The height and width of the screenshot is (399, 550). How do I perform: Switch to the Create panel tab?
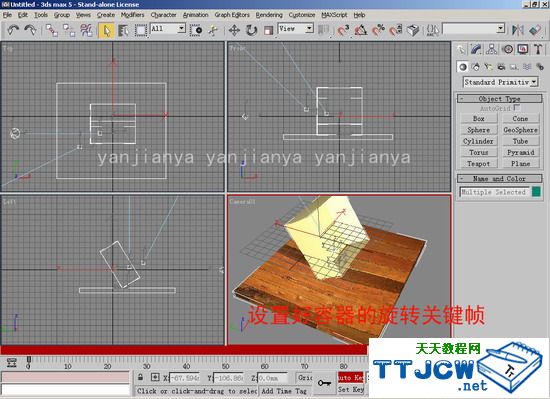pos(461,49)
